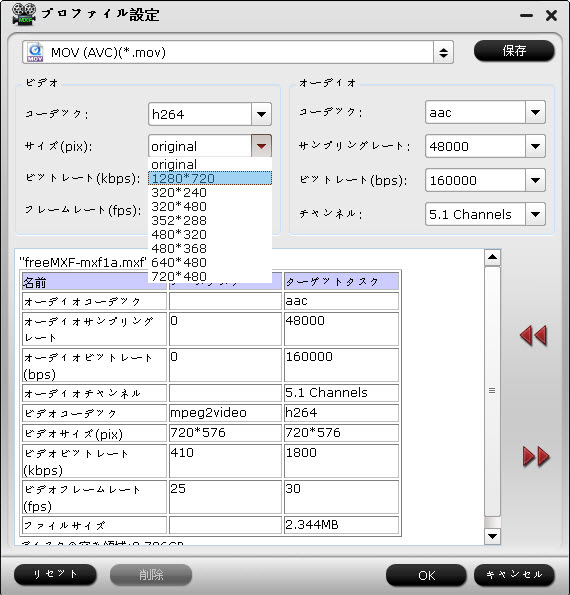
Task: Click the scrollbar down arrow
Action: [x=493, y=536]
